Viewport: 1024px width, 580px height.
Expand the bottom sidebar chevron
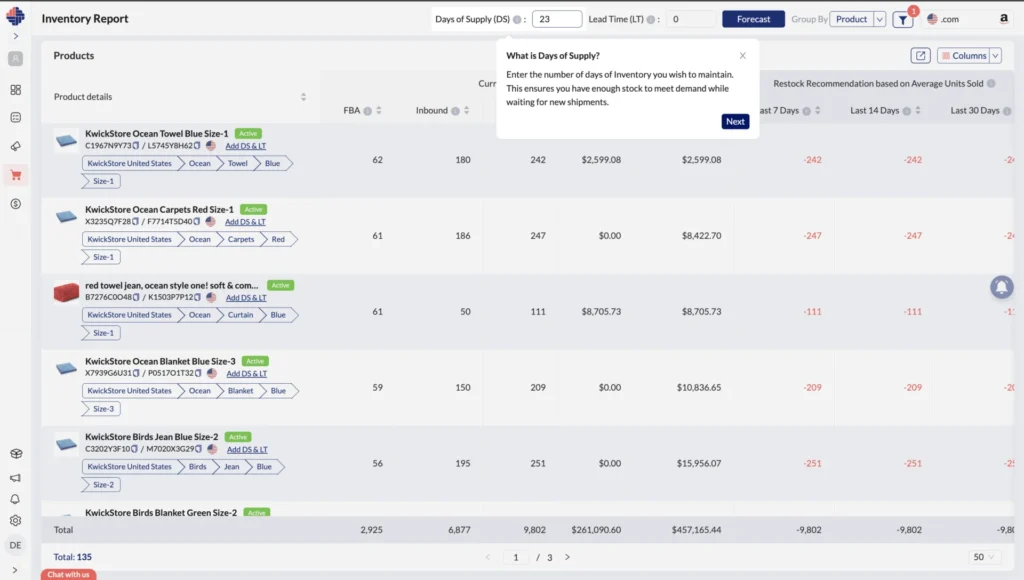15,570
